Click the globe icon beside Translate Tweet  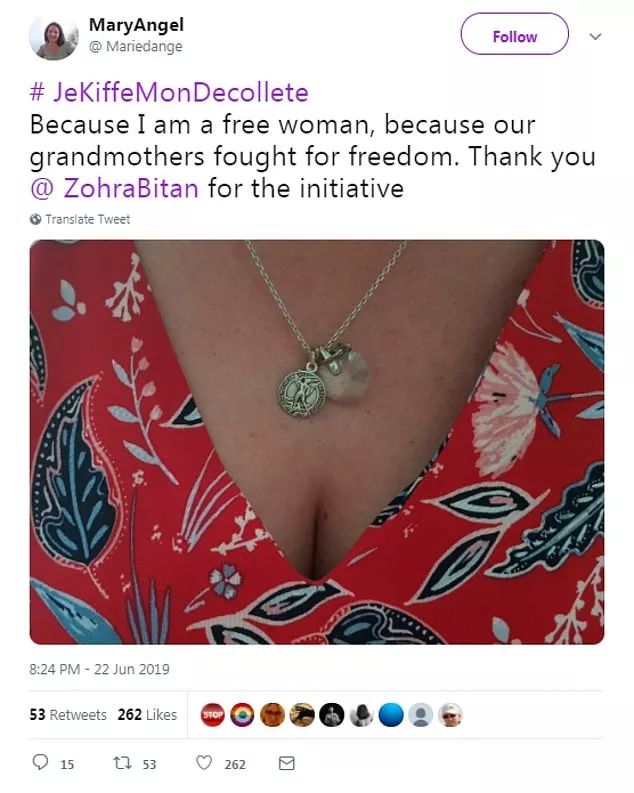click(36, 219)
